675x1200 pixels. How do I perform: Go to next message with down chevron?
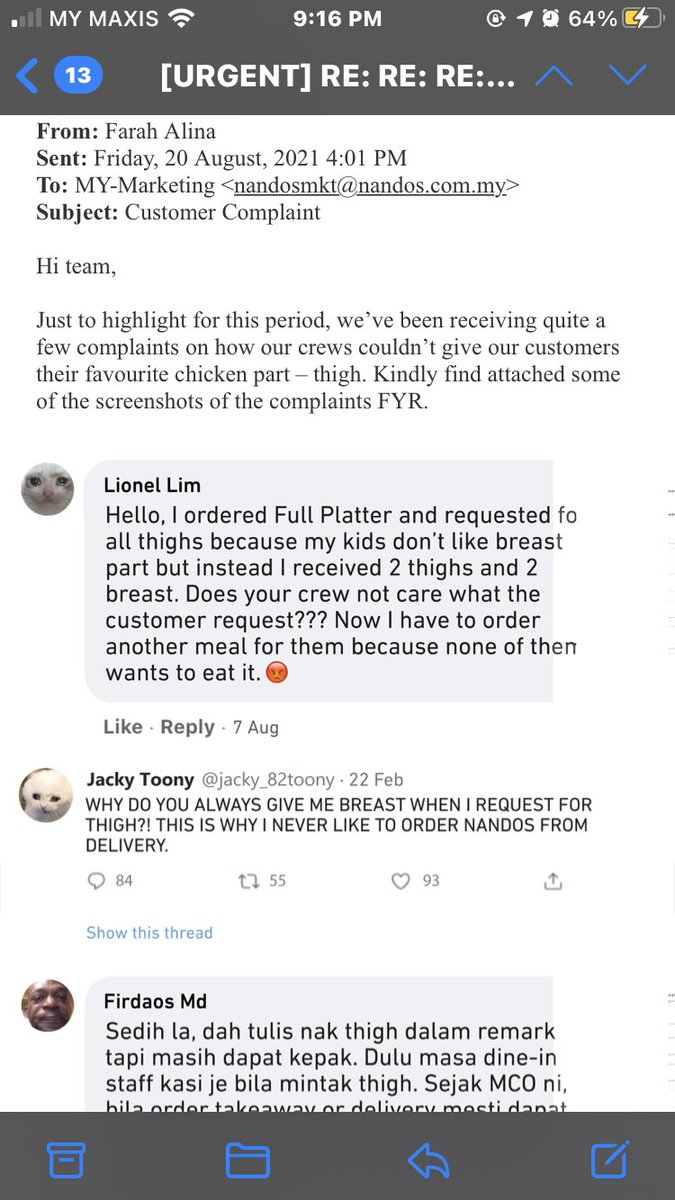pos(628,76)
